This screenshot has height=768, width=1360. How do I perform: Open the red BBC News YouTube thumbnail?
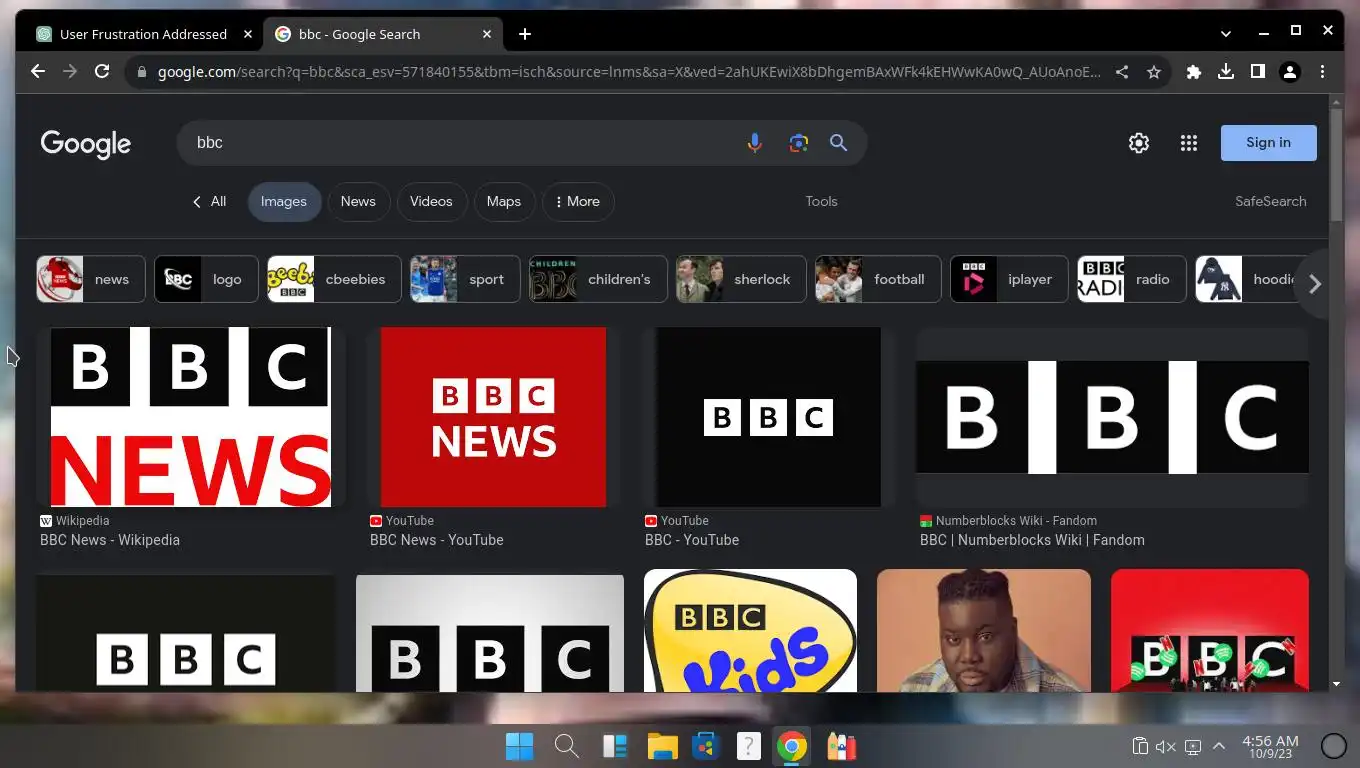pyautogui.click(x=493, y=417)
